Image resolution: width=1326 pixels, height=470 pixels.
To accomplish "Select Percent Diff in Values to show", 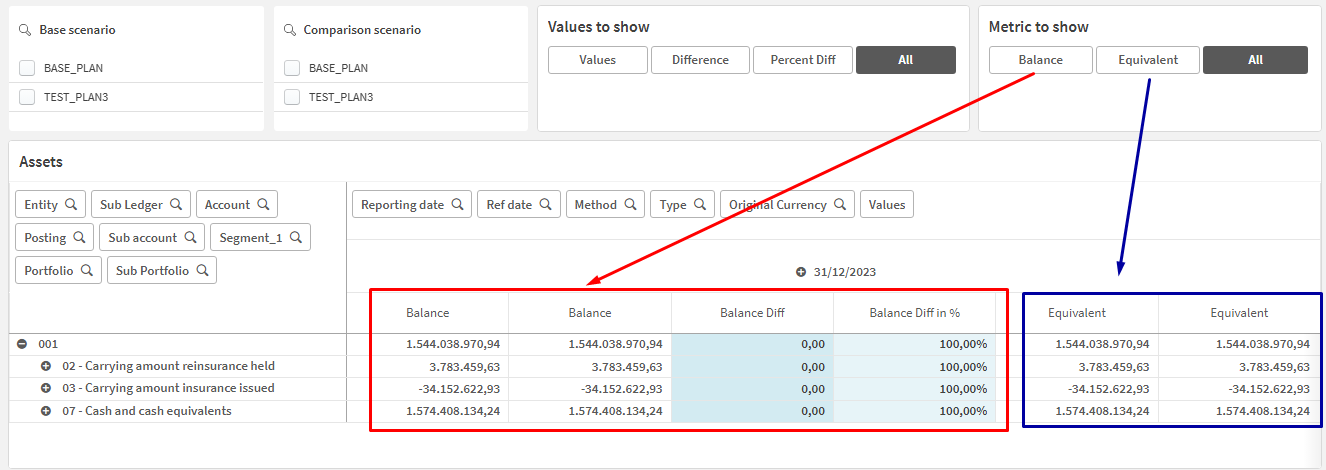I will 802,60.
